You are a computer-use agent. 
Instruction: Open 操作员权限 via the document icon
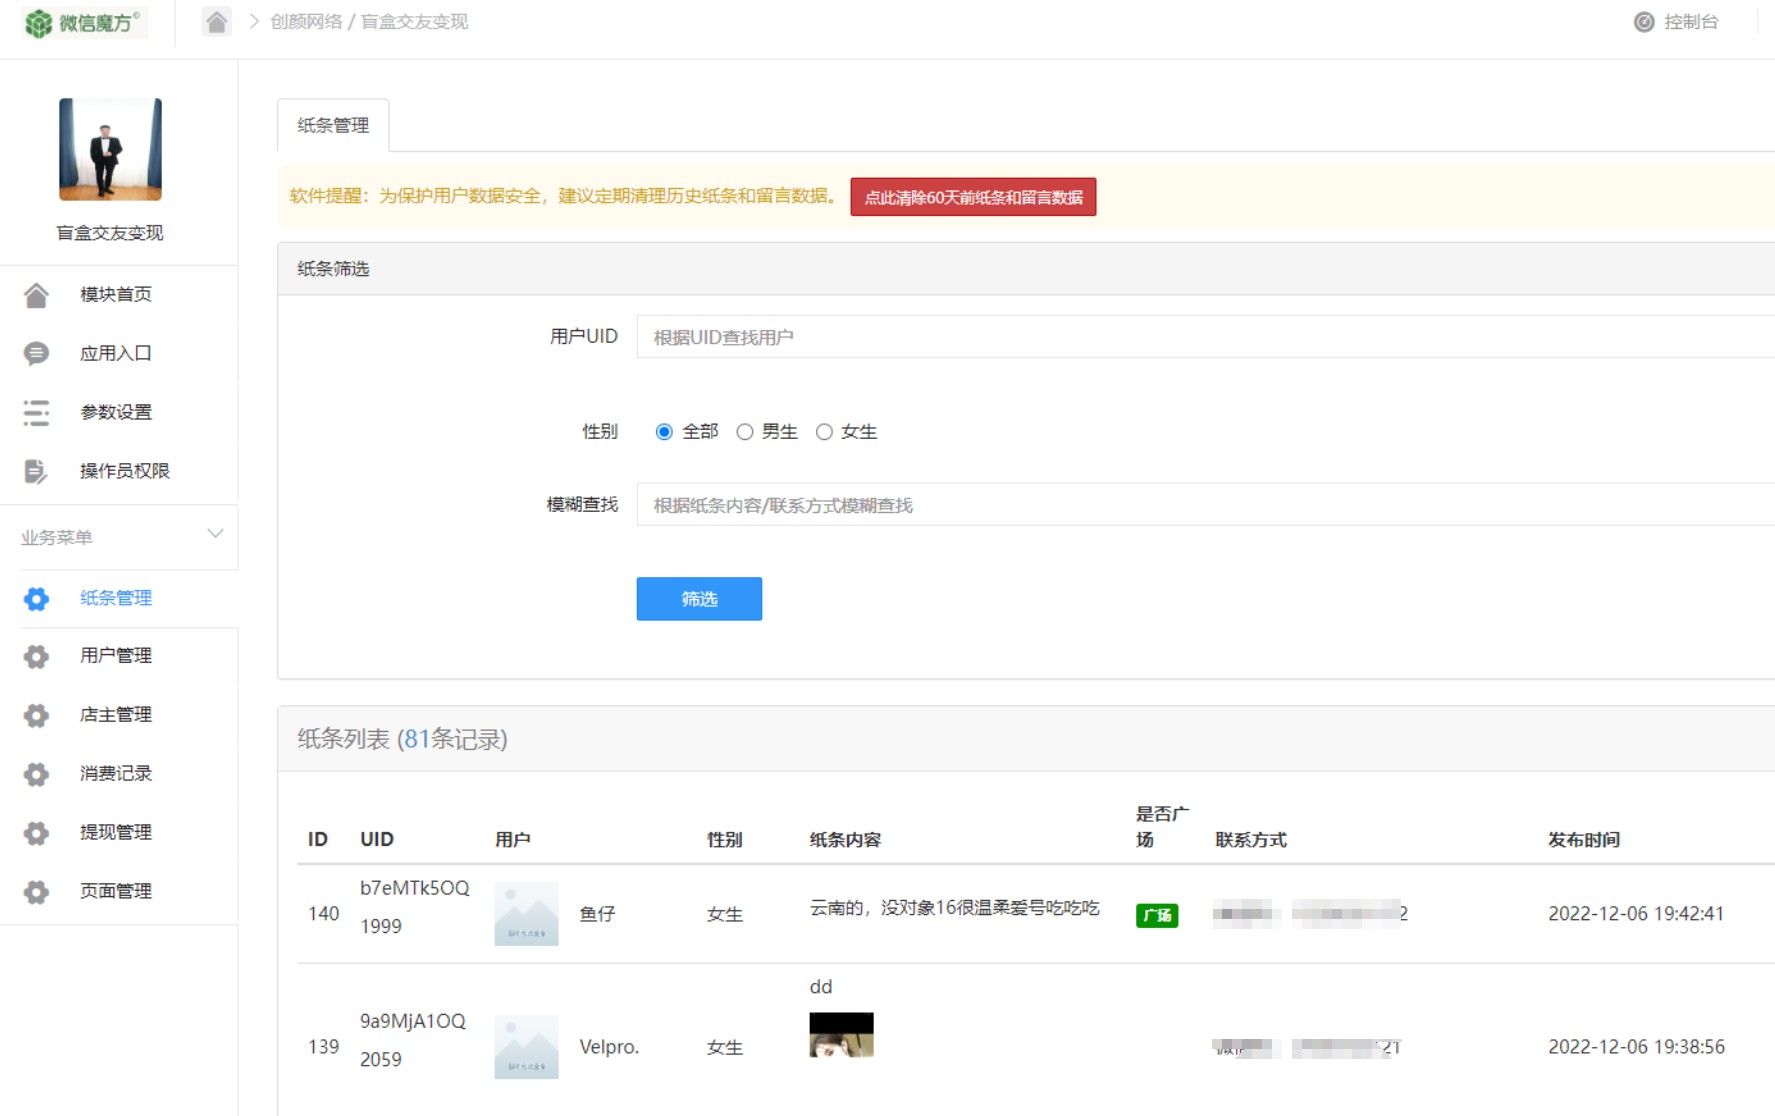(37, 470)
